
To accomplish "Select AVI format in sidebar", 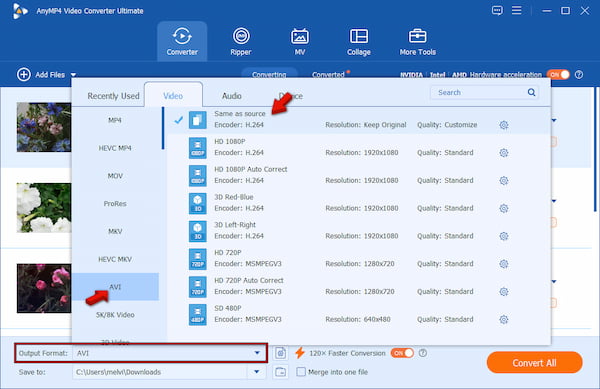I will click(x=115, y=287).
